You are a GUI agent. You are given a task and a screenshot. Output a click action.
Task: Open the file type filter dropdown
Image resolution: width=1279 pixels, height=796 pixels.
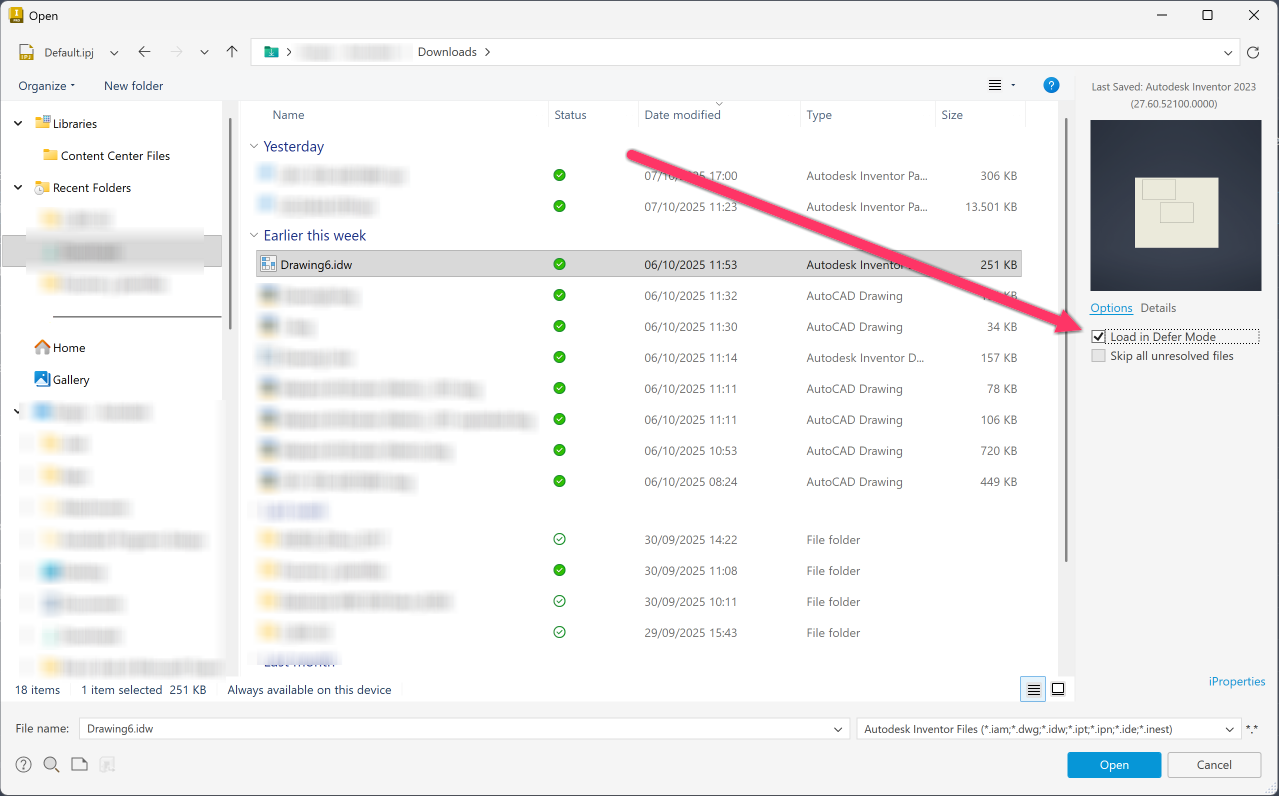(x=1230, y=730)
